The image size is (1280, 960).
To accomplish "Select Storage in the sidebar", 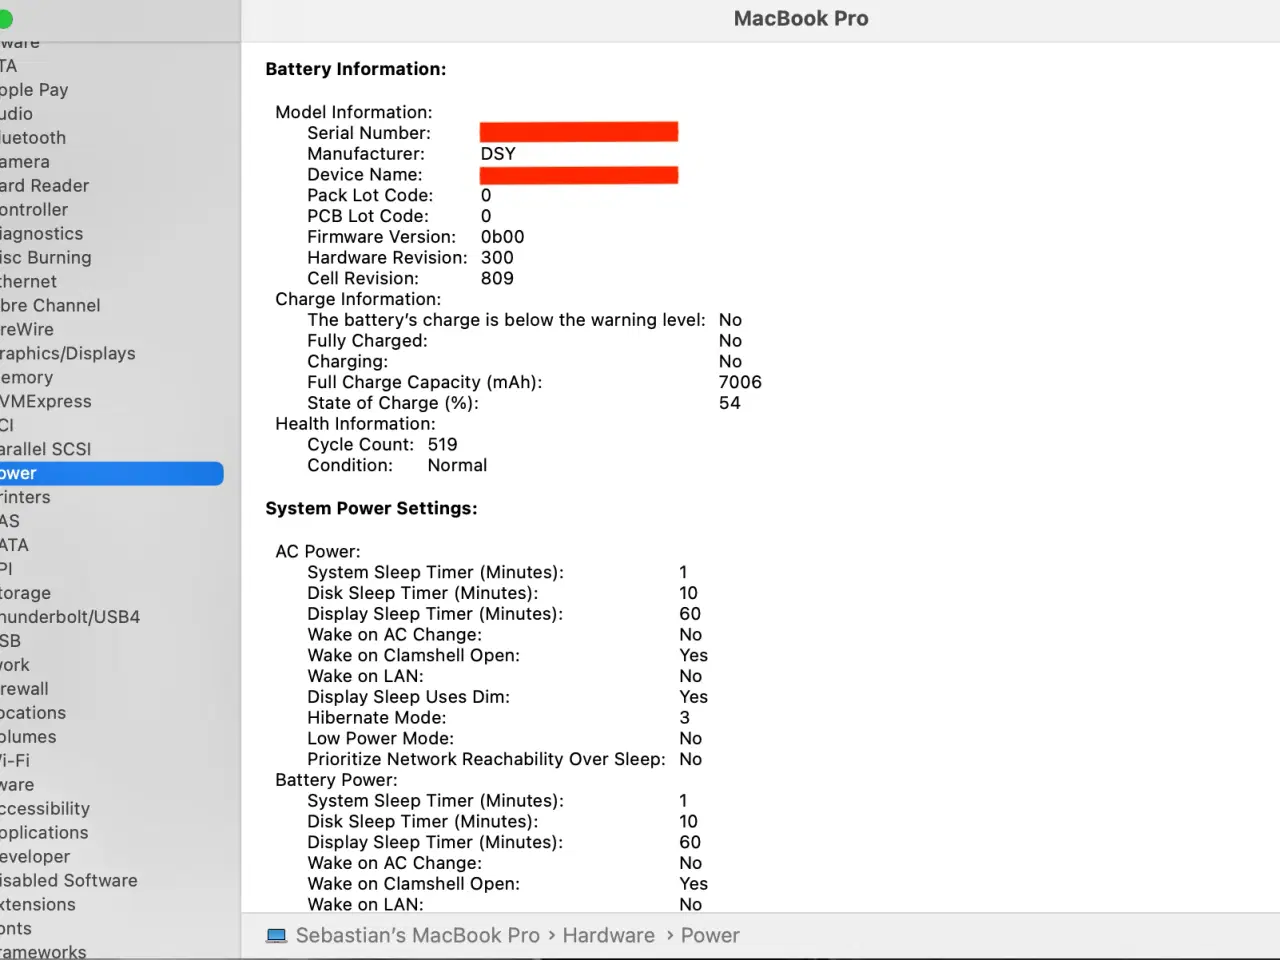I will [x=25, y=594].
